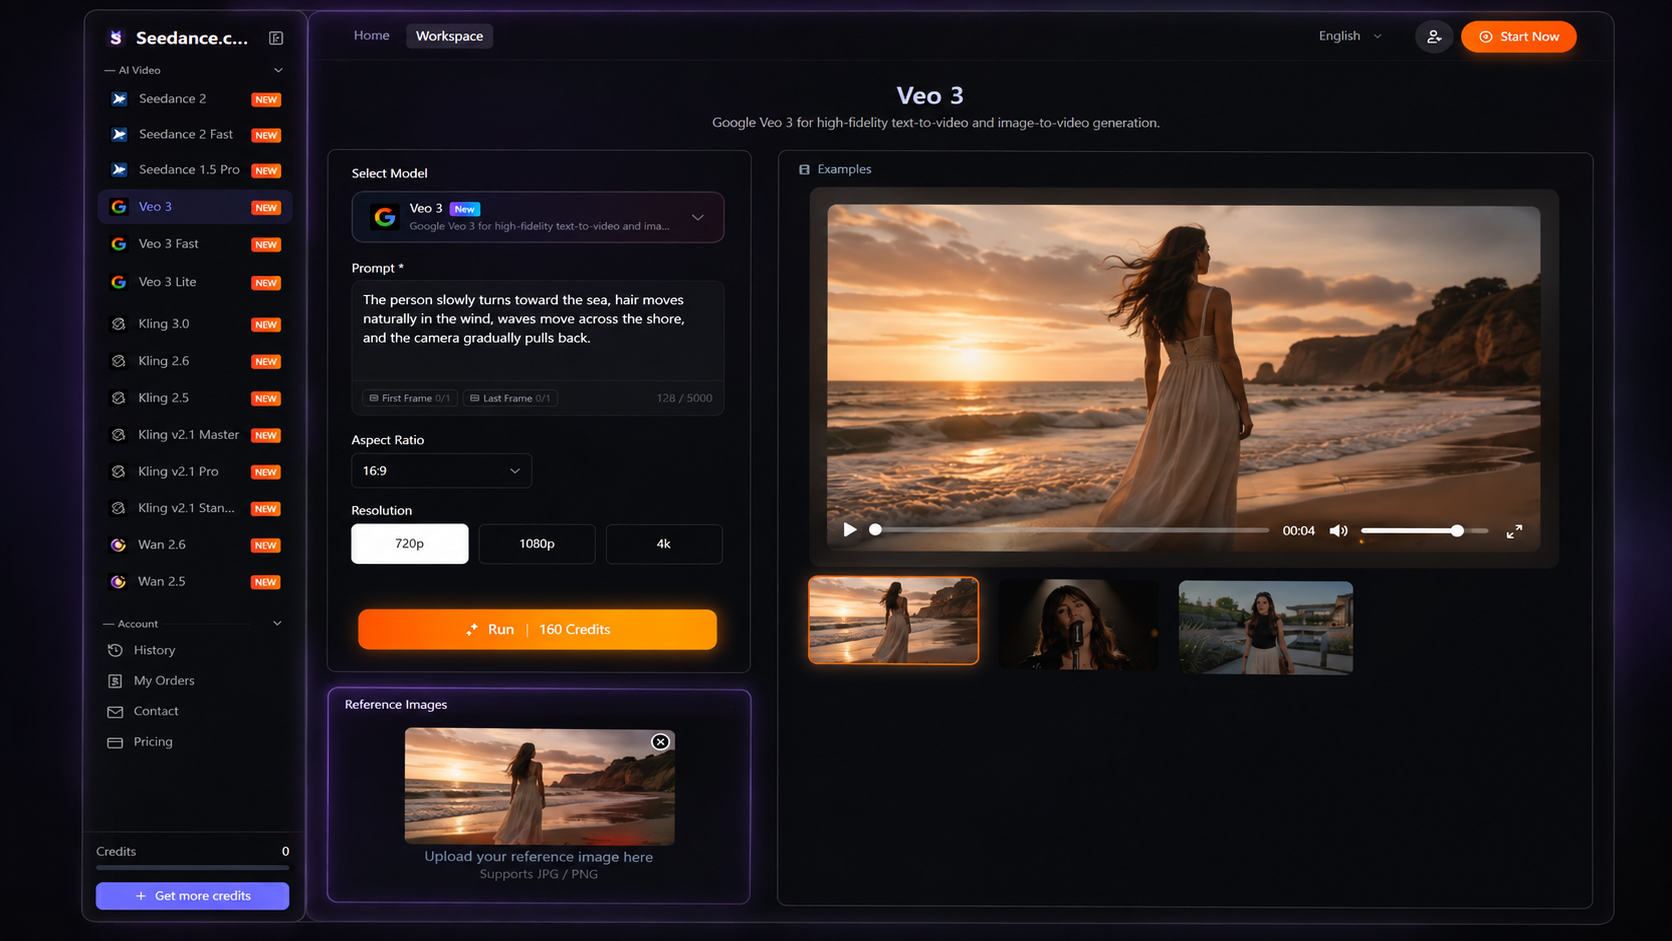The height and width of the screenshot is (941, 1672).
Task: Open the Contact page link
Action: click(156, 711)
